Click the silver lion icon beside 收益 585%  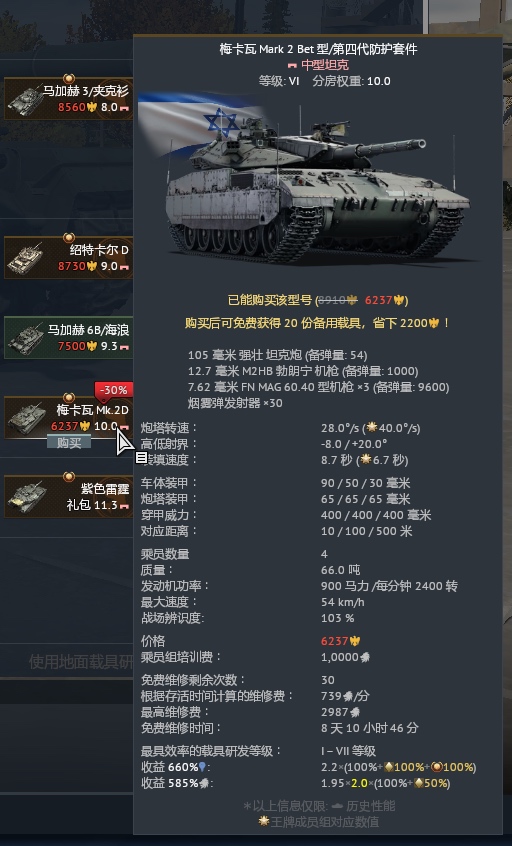pyautogui.click(x=204, y=783)
